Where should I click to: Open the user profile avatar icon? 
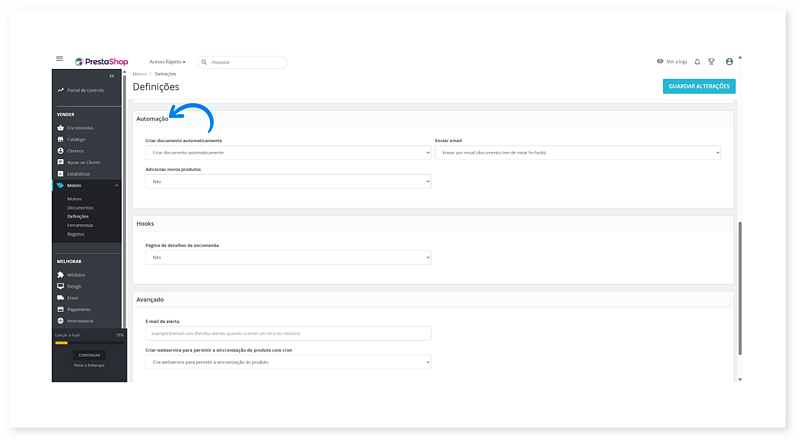[729, 61]
